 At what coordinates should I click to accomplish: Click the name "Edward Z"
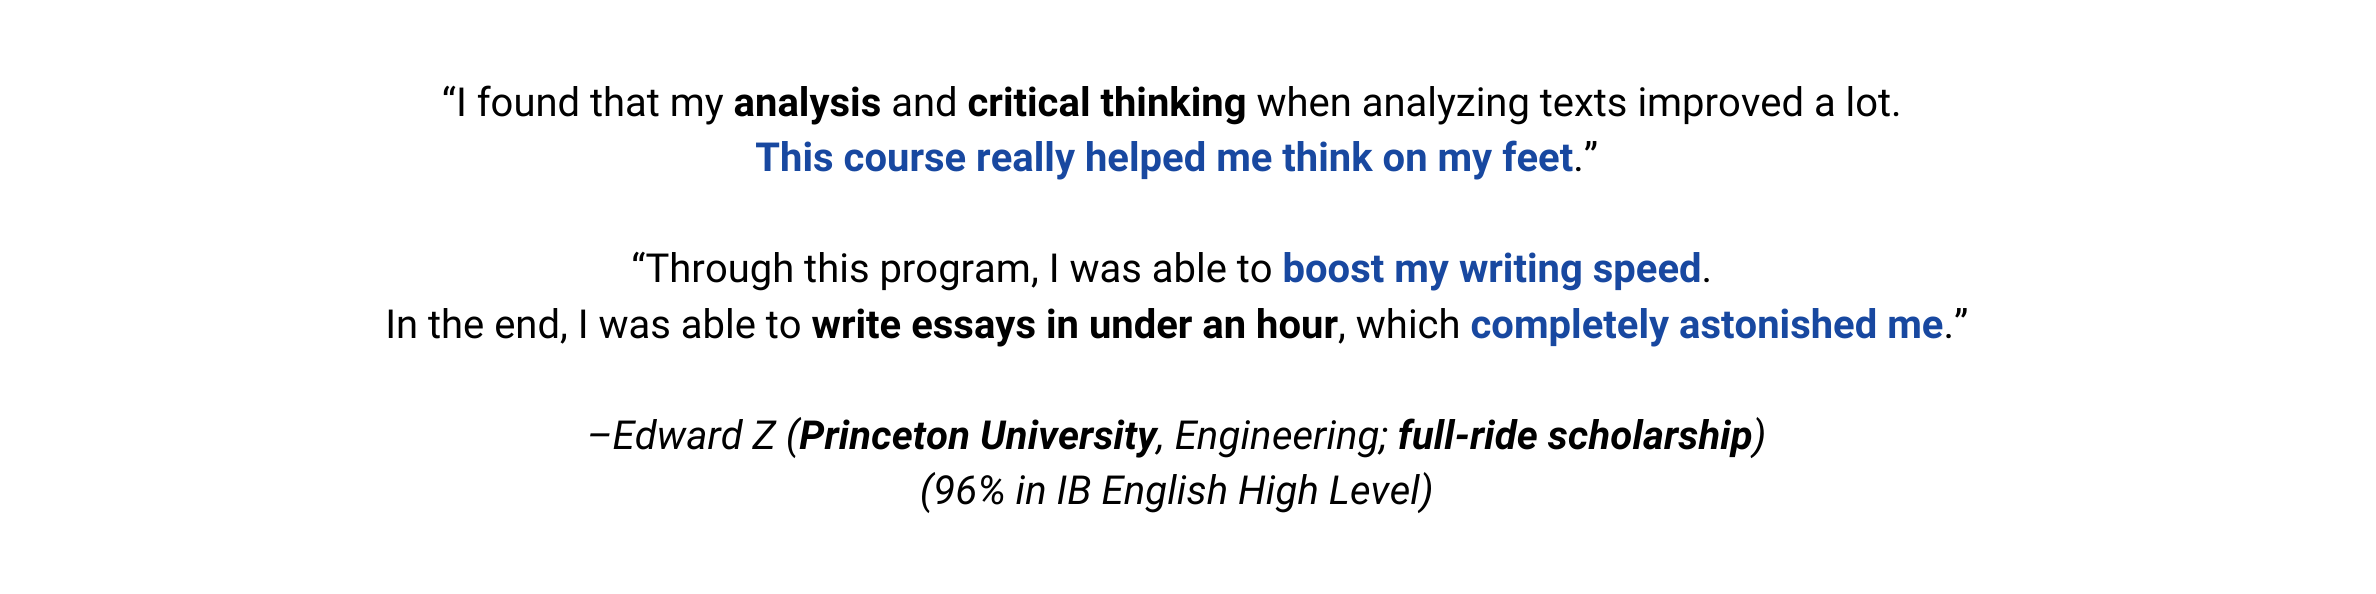693,436
